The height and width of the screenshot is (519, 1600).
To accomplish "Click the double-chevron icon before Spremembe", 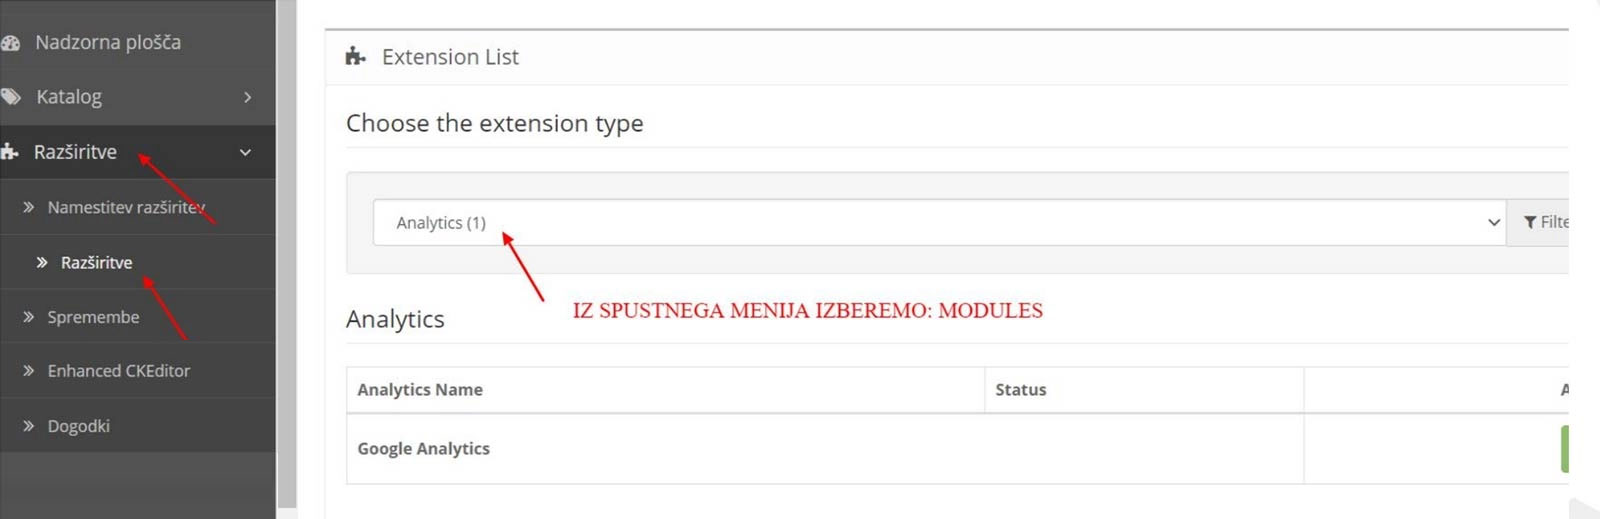I will coord(29,317).
